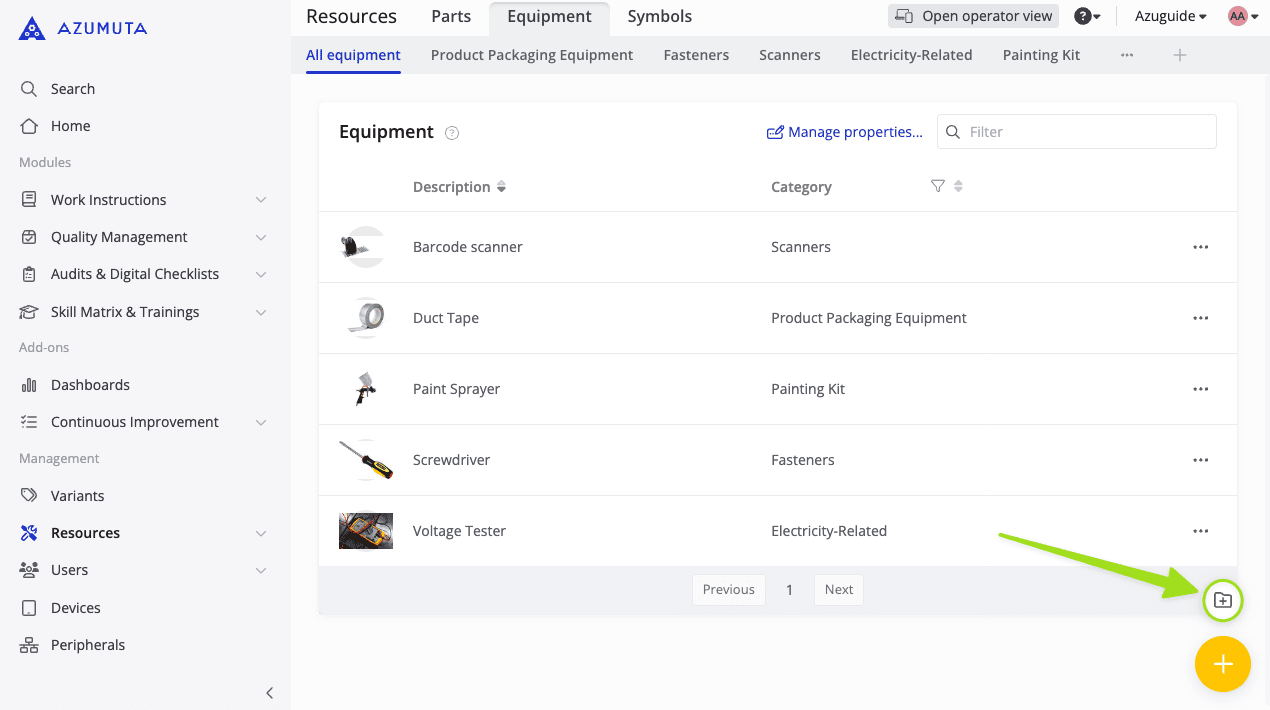
Task: Click the Equipment info help icon
Action: point(452,133)
